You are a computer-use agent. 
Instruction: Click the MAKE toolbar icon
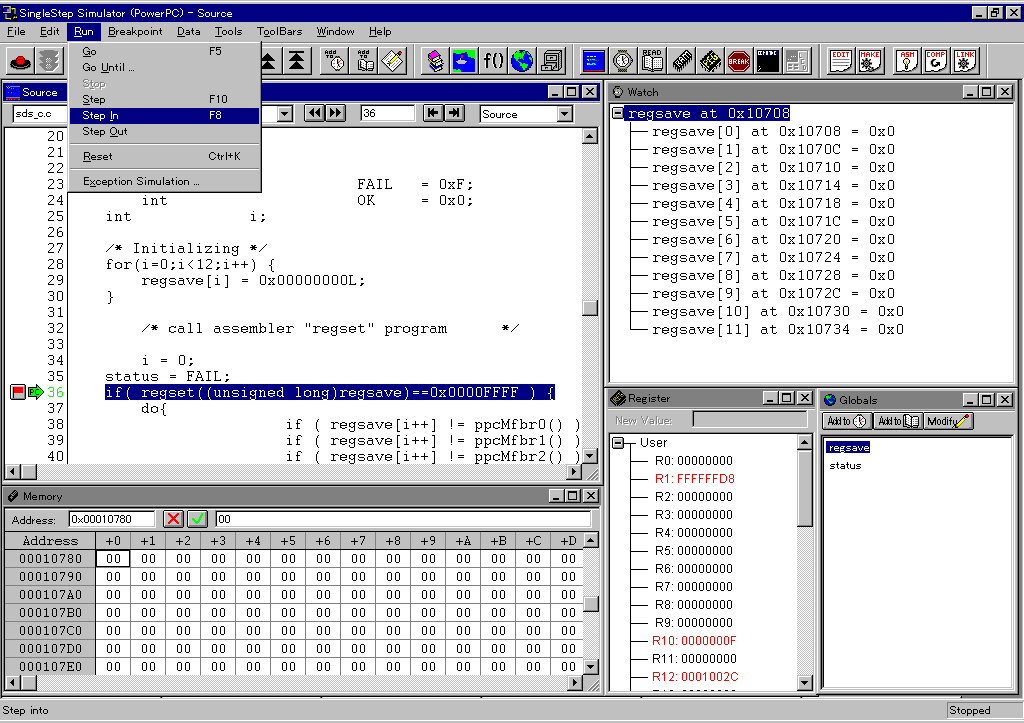point(870,61)
